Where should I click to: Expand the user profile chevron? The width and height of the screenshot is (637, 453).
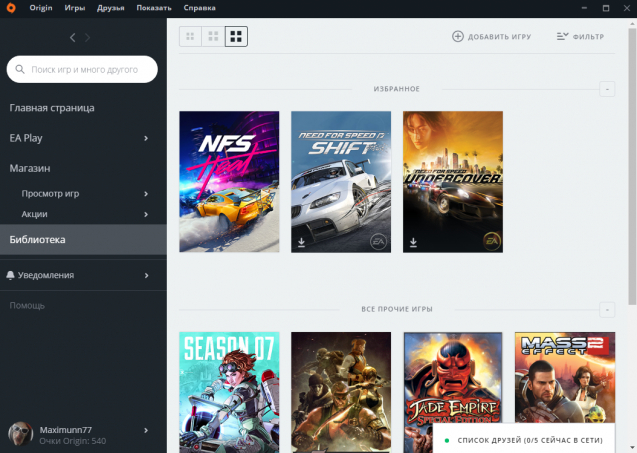(x=146, y=430)
